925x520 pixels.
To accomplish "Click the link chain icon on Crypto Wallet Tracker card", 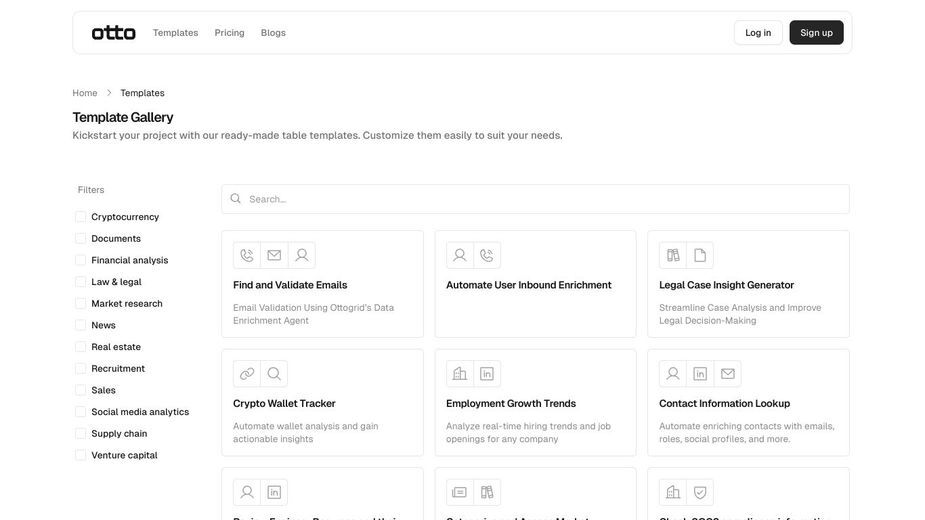I will tap(247, 374).
